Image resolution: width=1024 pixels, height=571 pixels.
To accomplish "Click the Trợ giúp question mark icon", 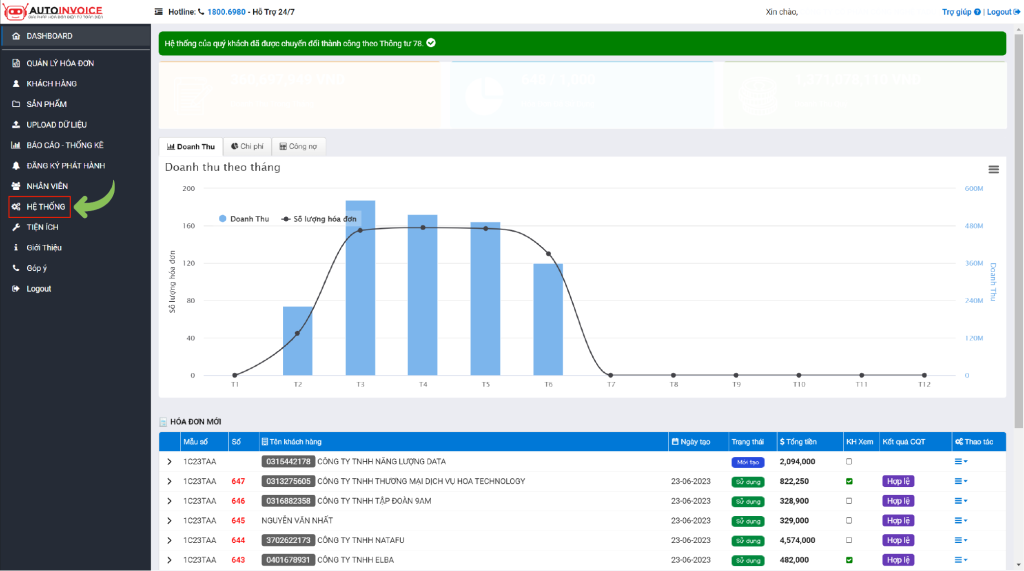I will (977, 12).
